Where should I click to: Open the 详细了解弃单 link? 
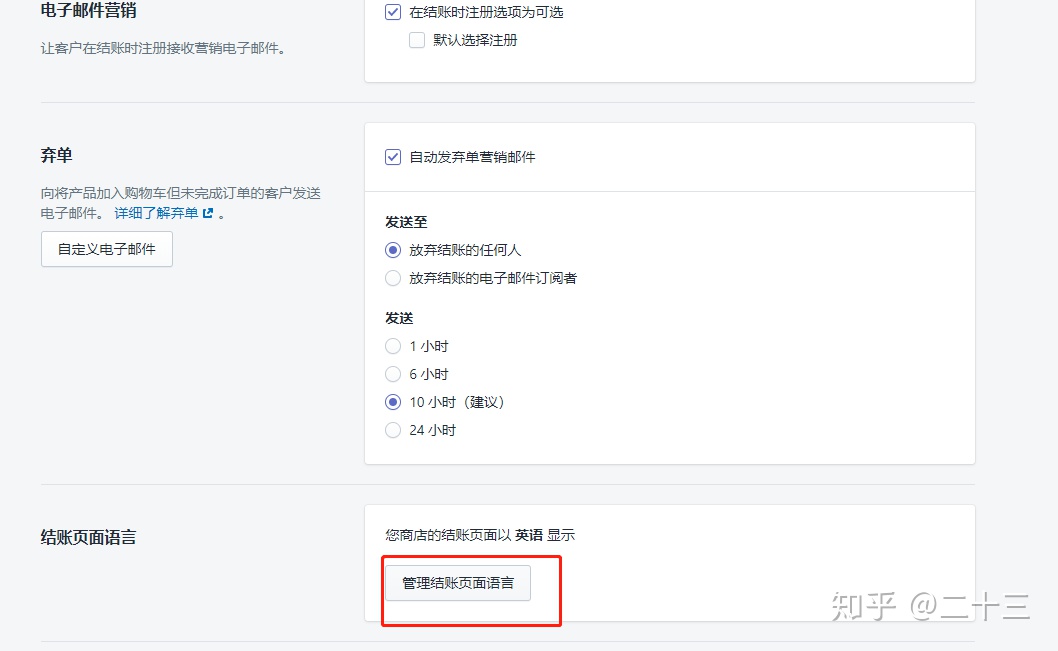click(x=156, y=213)
